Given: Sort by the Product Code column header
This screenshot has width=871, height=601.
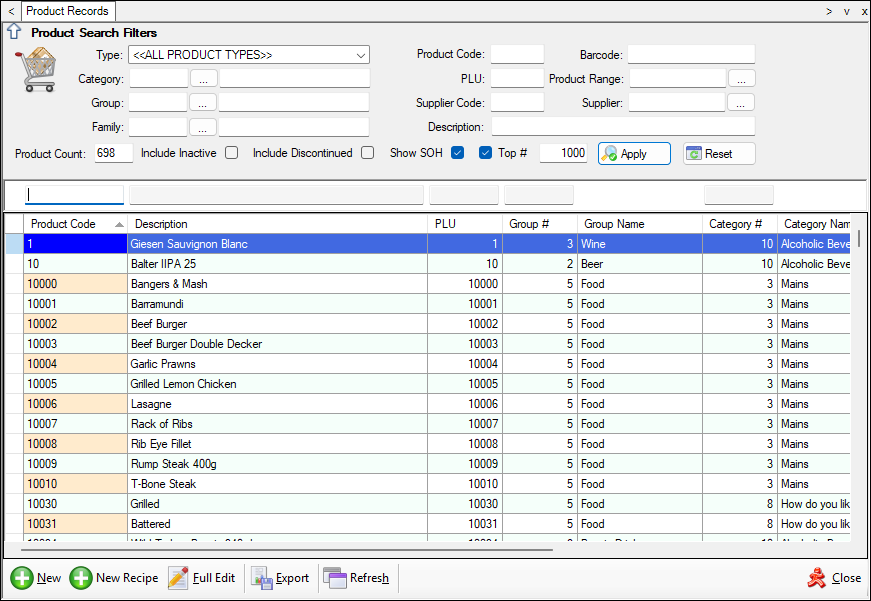Looking at the screenshot, I should [76, 224].
